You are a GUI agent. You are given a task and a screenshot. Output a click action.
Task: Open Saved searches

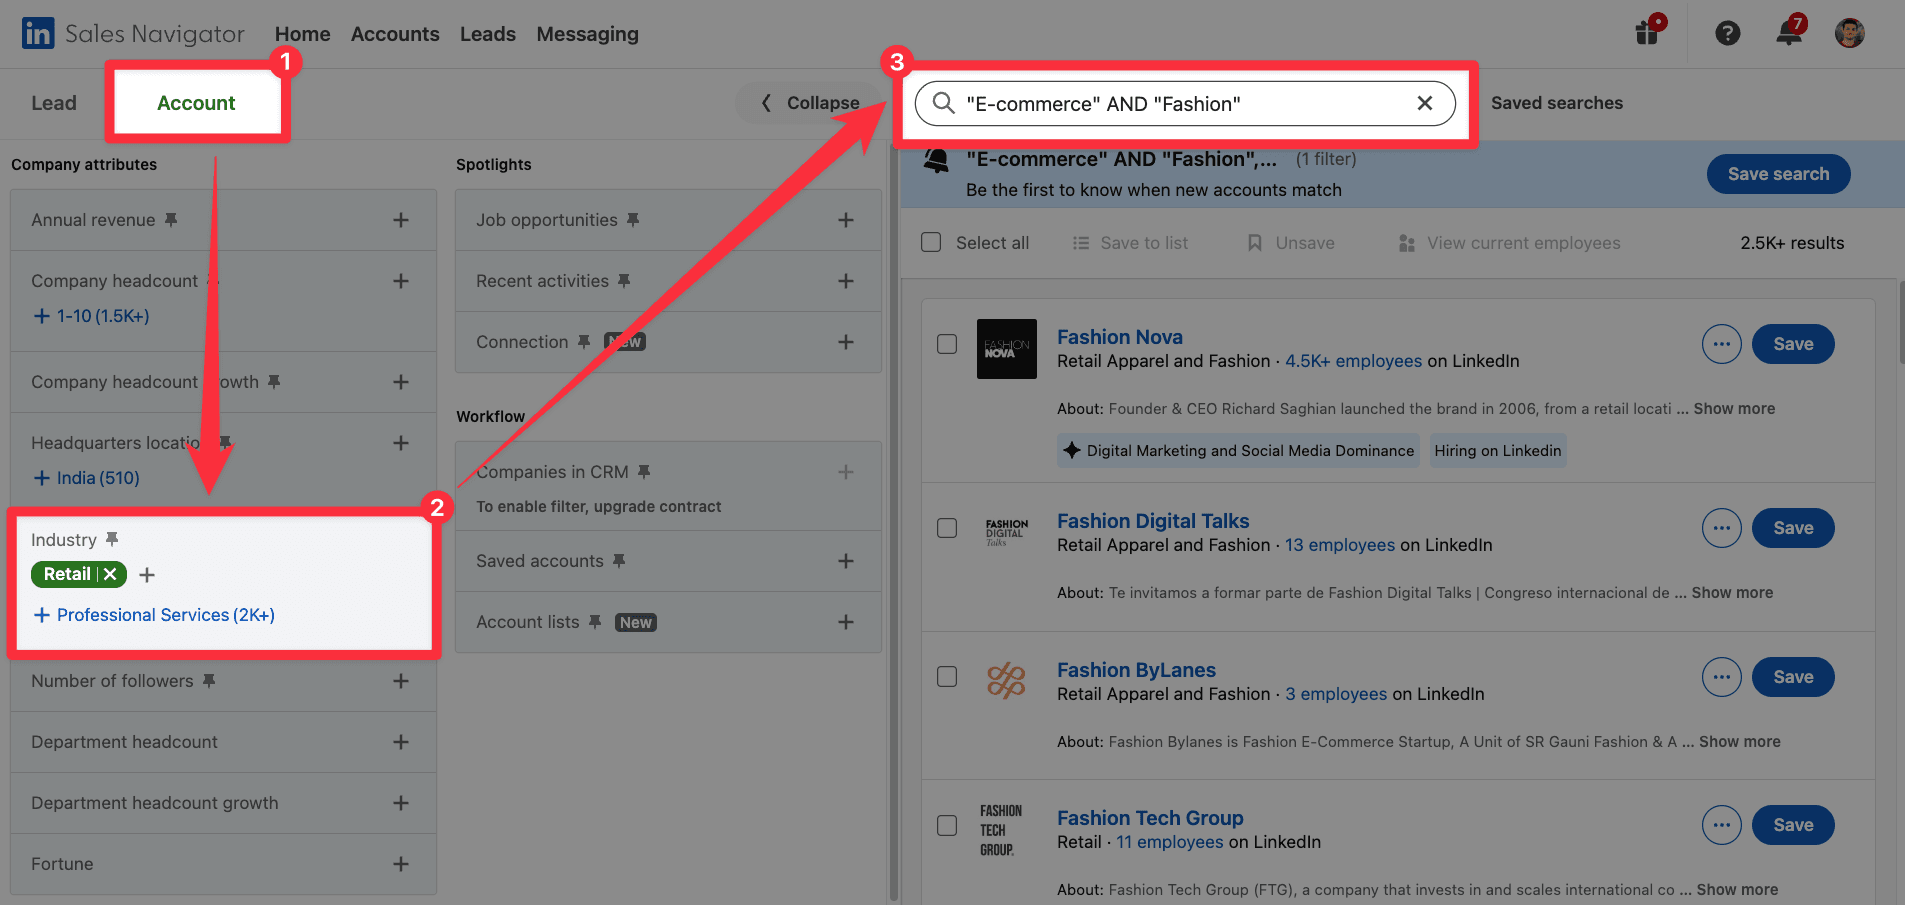coord(1557,103)
